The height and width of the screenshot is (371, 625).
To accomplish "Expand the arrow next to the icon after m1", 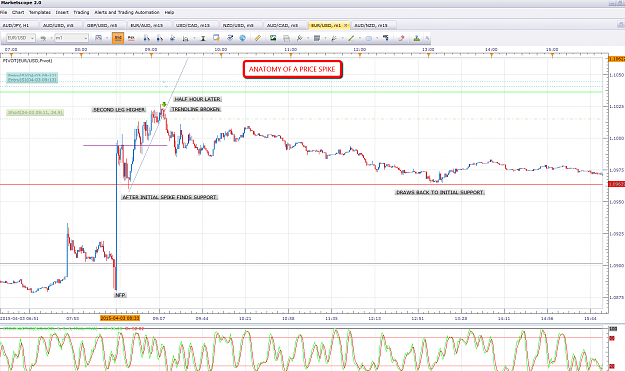I will point(107,38).
